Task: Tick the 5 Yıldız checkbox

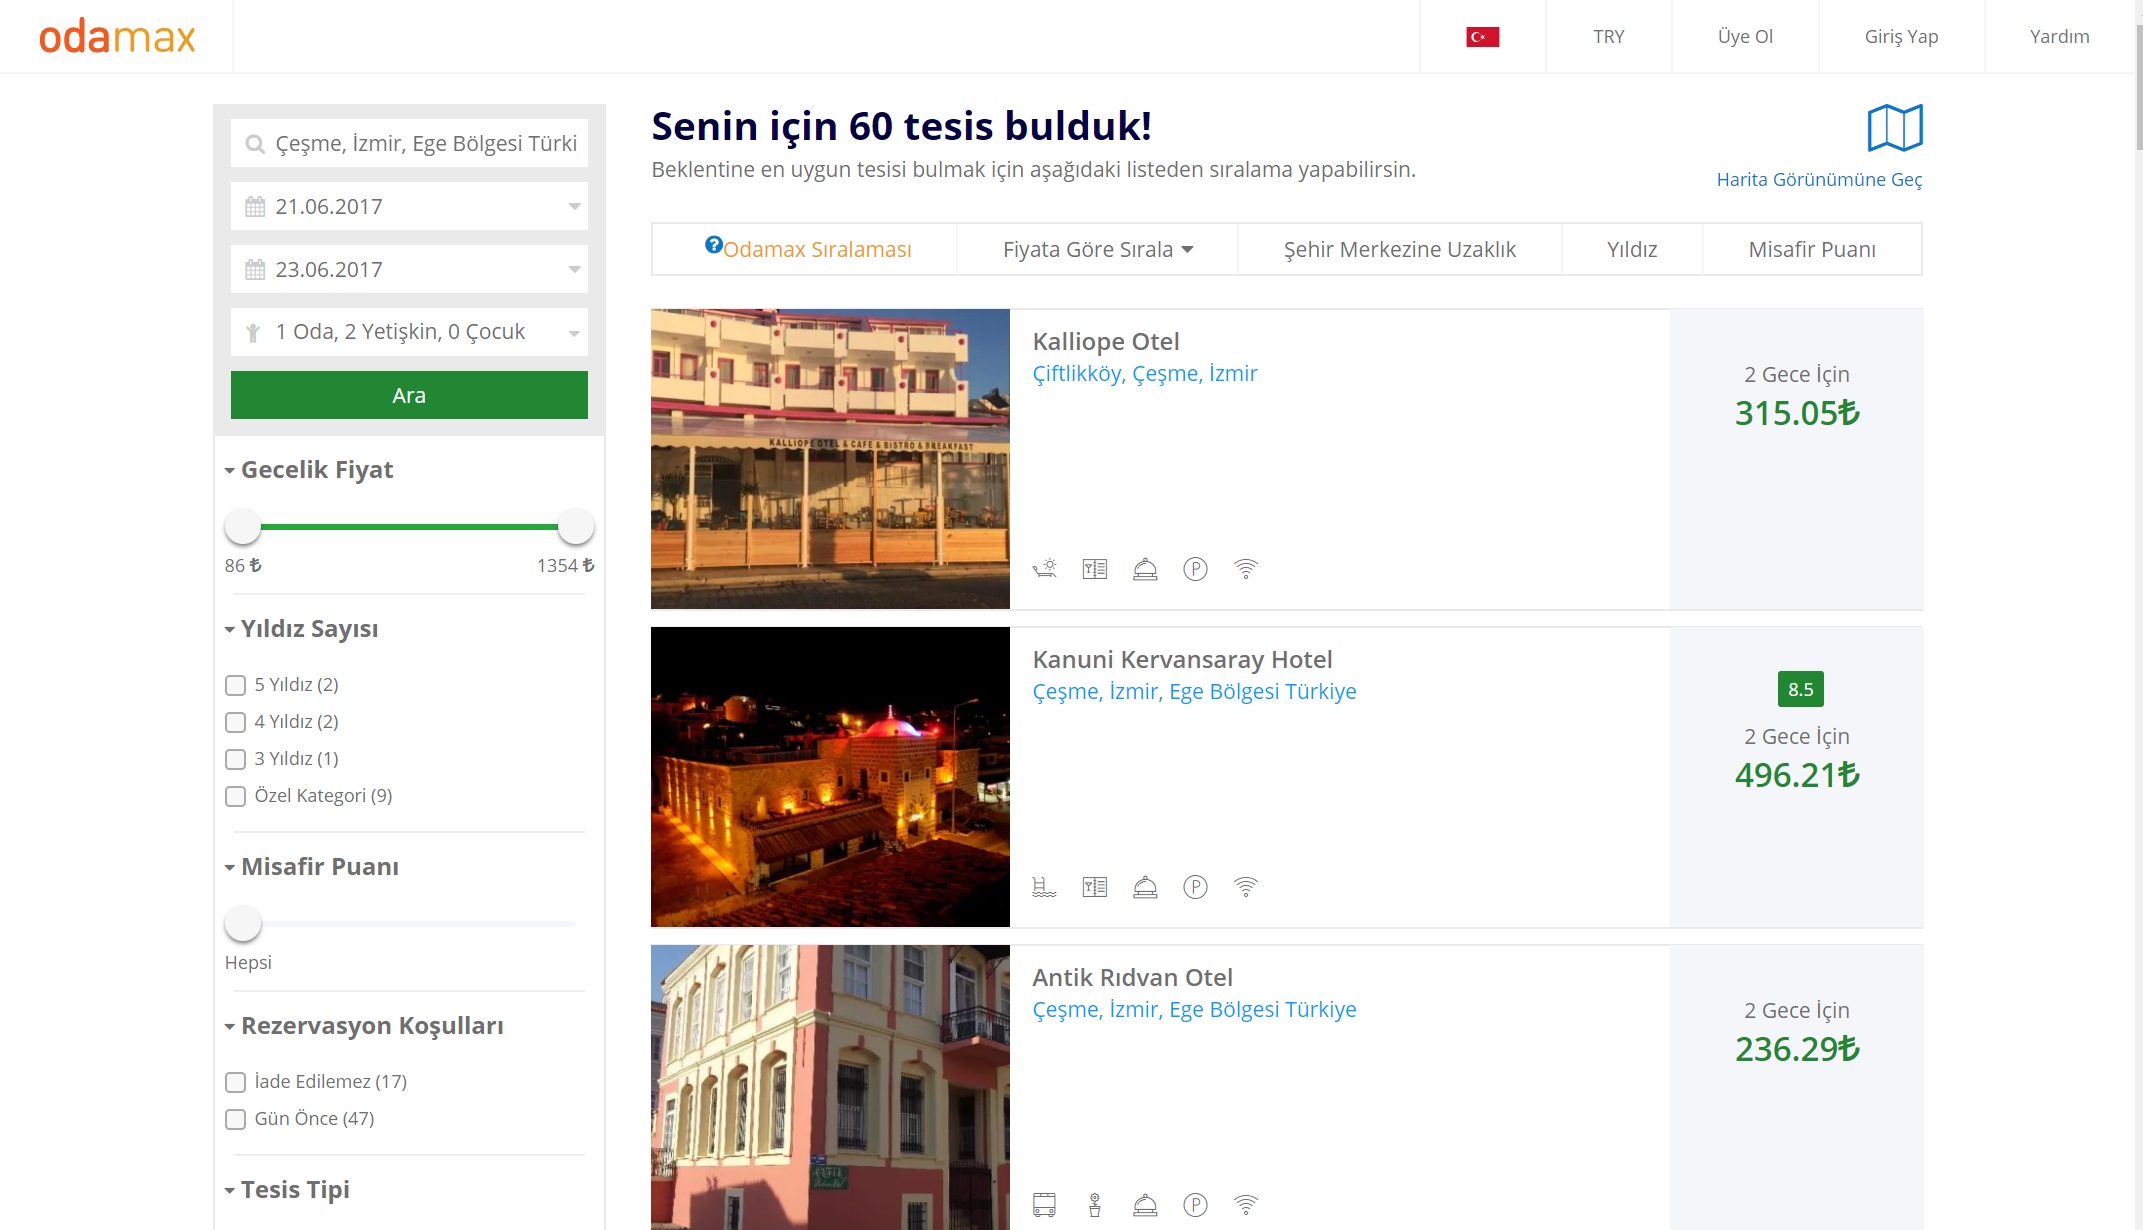Action: click(236, 685)
